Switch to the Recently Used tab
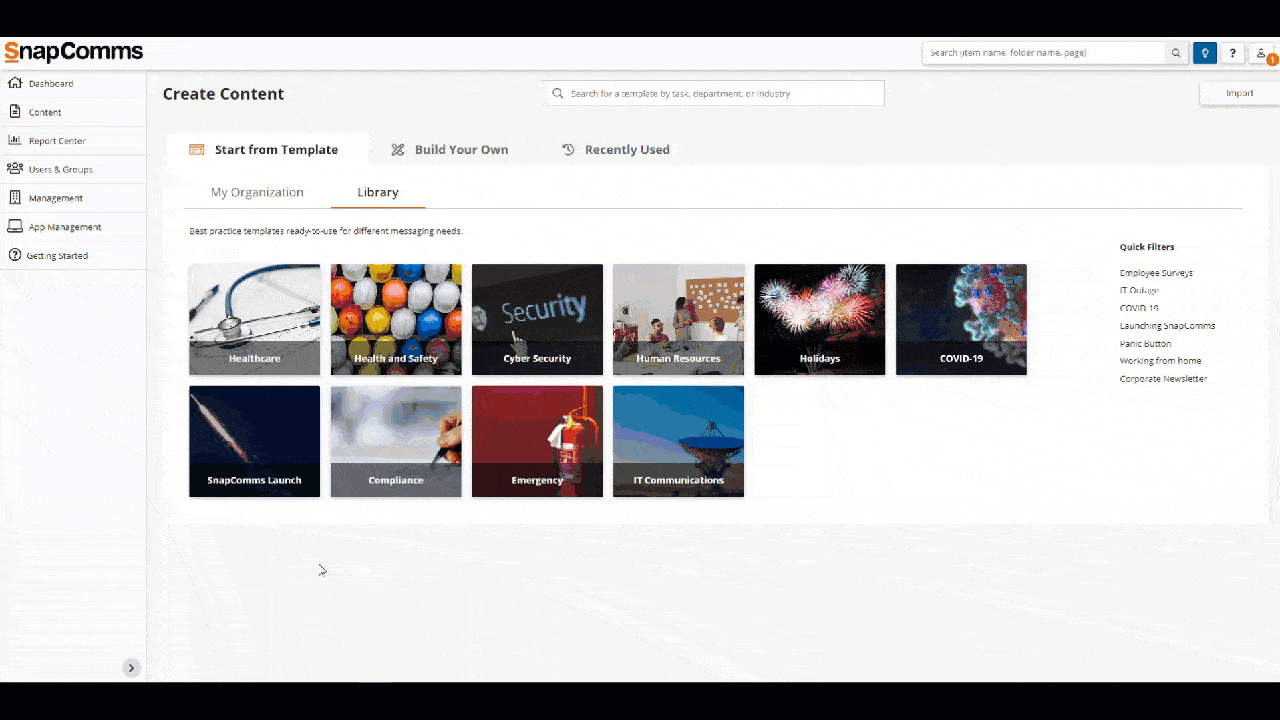The height and width of the screenshot is (720, 1280). pos(616,150)
